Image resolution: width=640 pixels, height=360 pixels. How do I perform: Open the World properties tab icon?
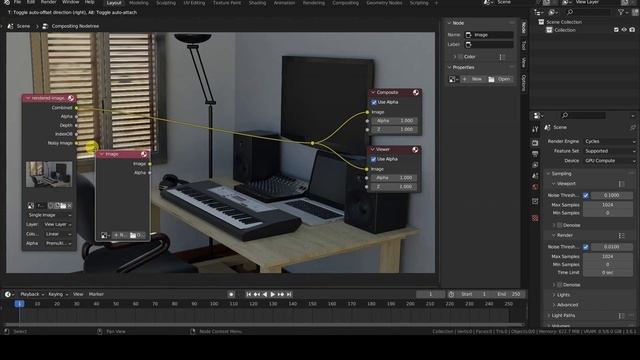pyautogui.click(x=535, y=187)
